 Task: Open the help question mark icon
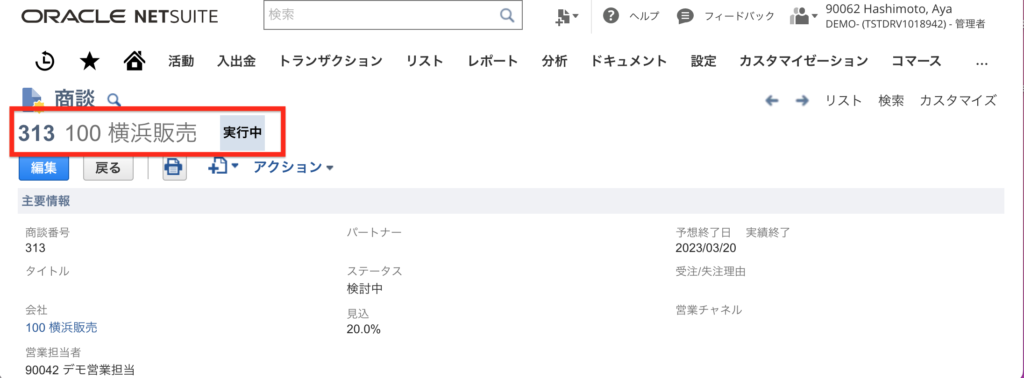pyautogui.click(x=611, y=16)
